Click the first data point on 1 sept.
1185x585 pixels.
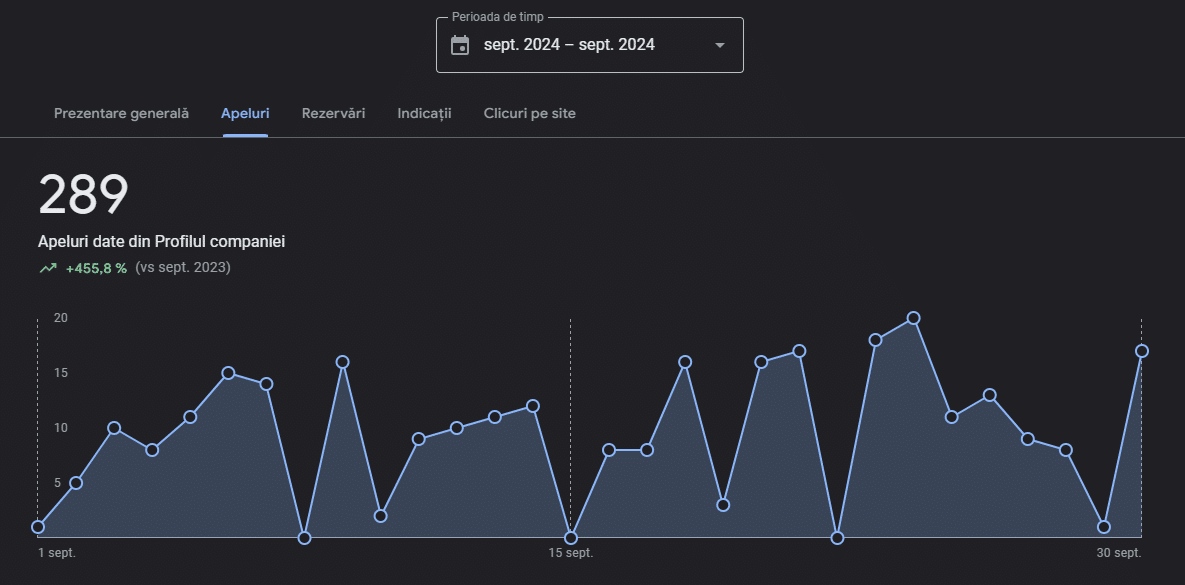tap(38, 527)
